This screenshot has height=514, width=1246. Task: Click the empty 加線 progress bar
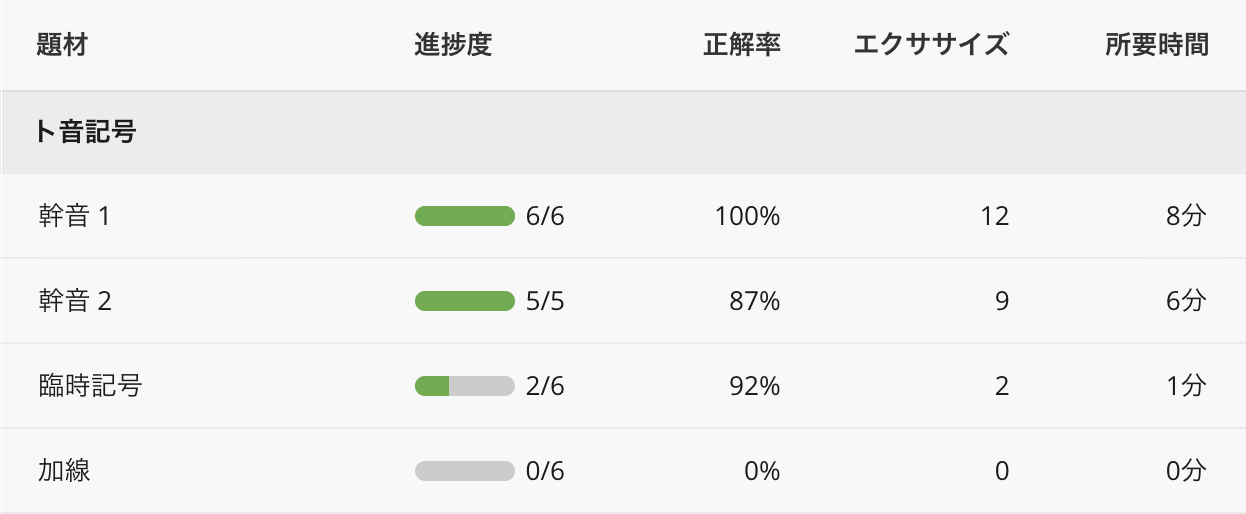tap(464, 471)
